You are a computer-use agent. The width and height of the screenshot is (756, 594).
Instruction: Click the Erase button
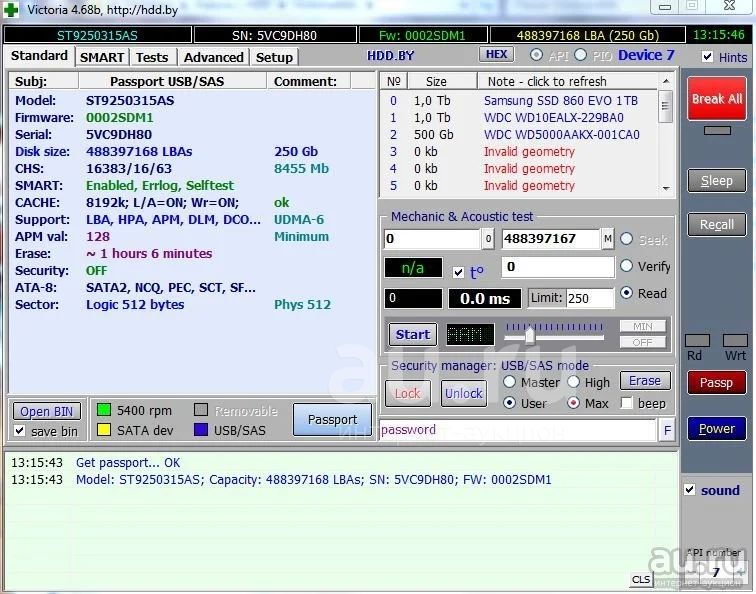[645, 380]
